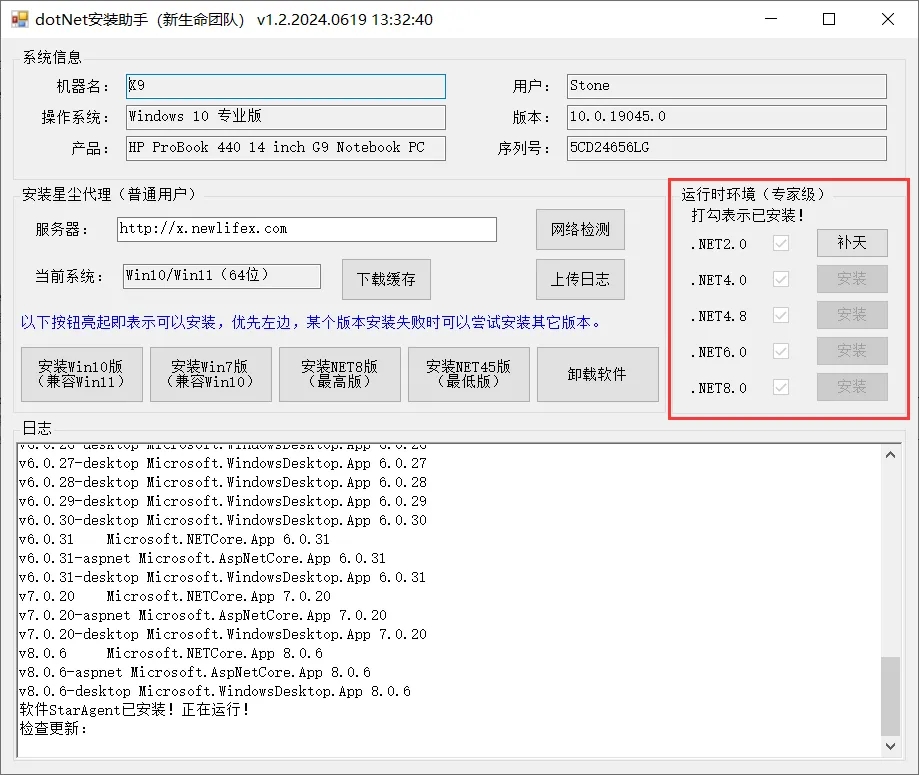Click the .NET6.0 runtime label
This screenshot has height=775, width=919.
pyautogui.click(x=719, y=352)
